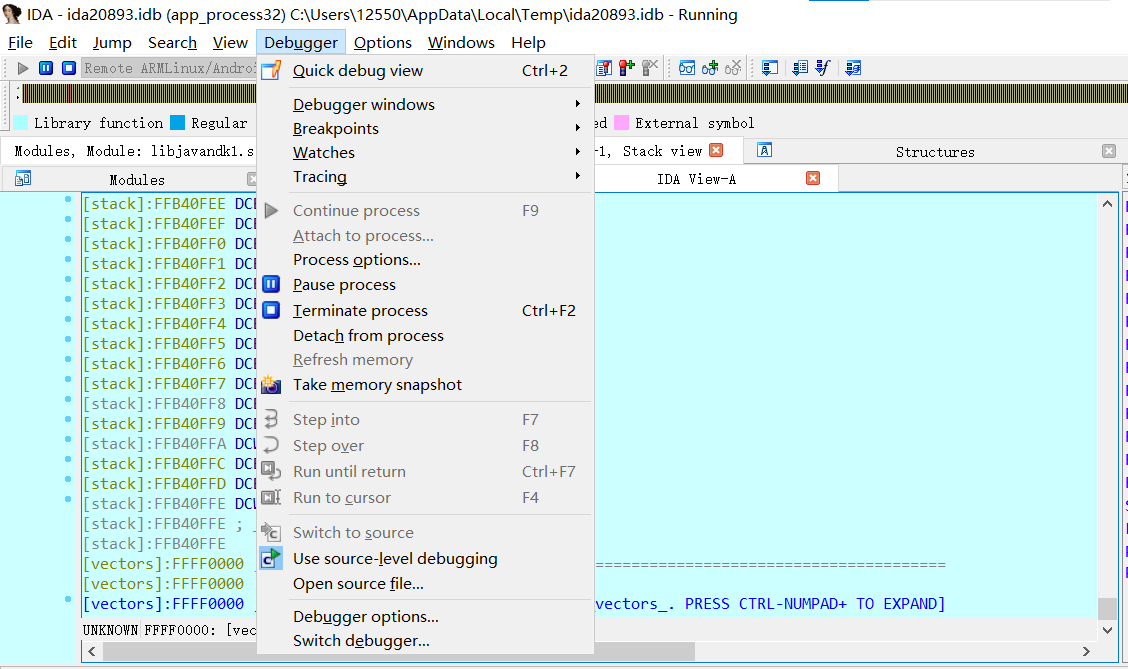This screenshot has width=1128, height=669.
Task: Select Quick debug view menu entry
Action: pos(425,70)
